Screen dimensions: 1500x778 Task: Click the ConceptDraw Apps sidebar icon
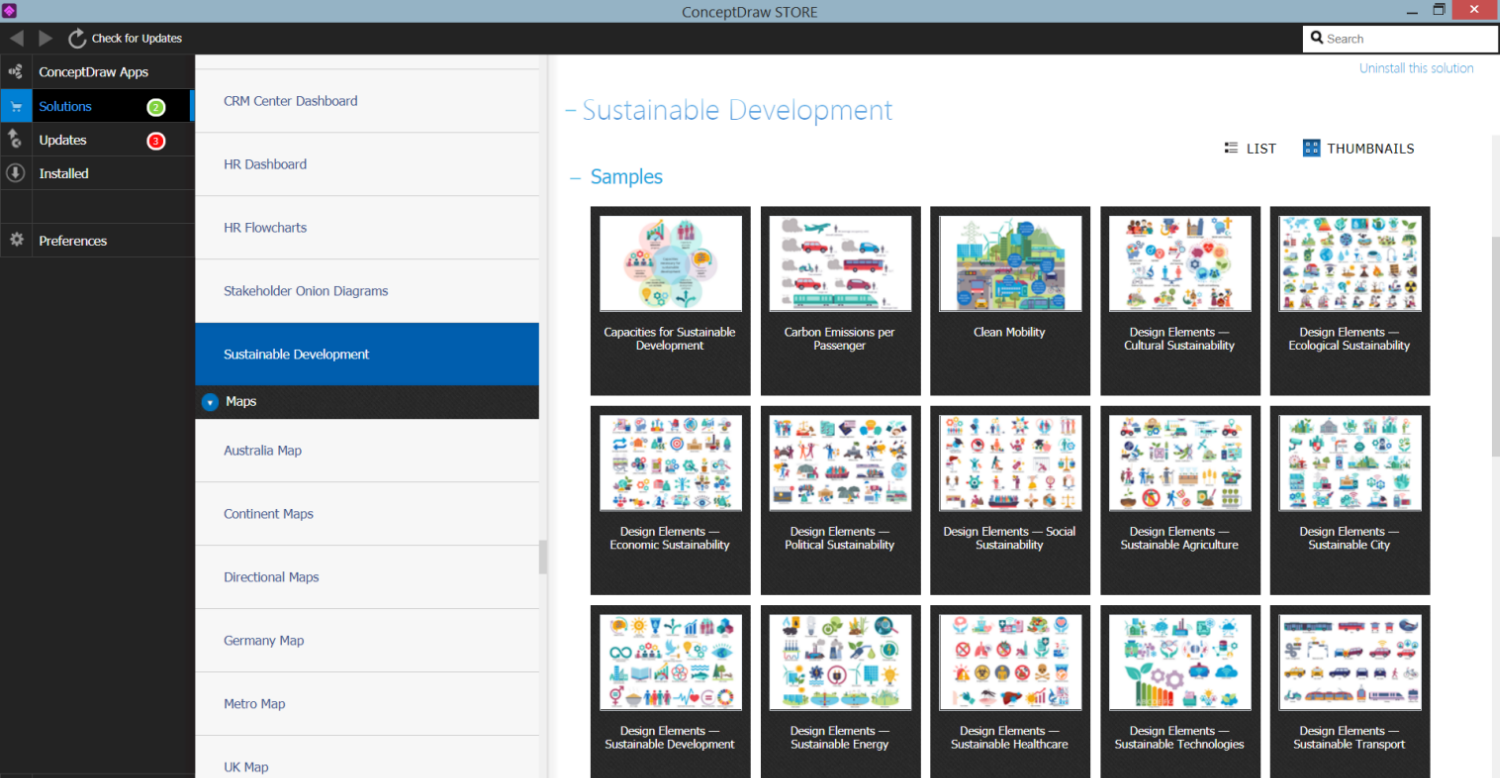click(15, 72)
